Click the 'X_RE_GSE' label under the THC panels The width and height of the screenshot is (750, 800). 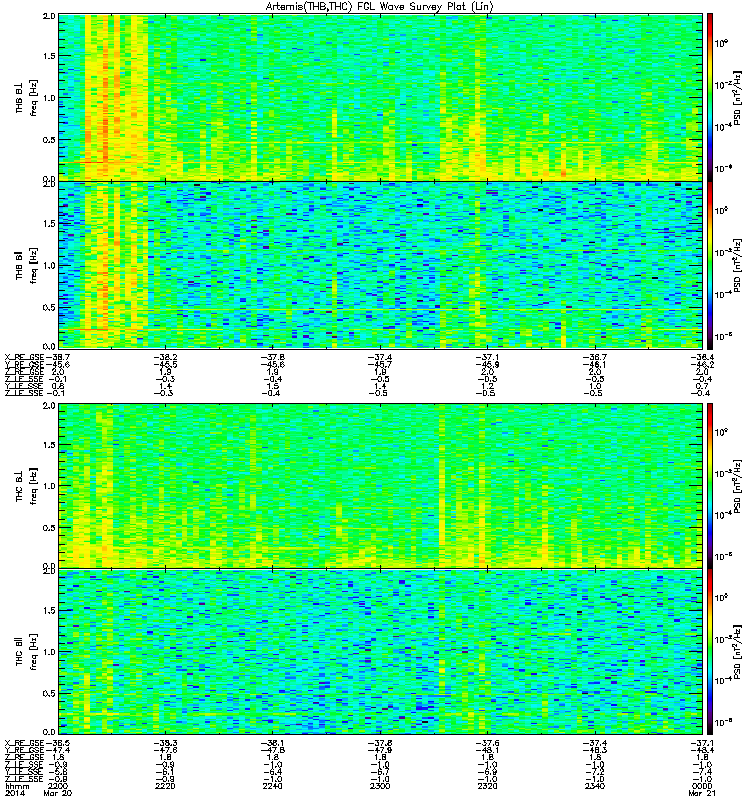(24, 743)
